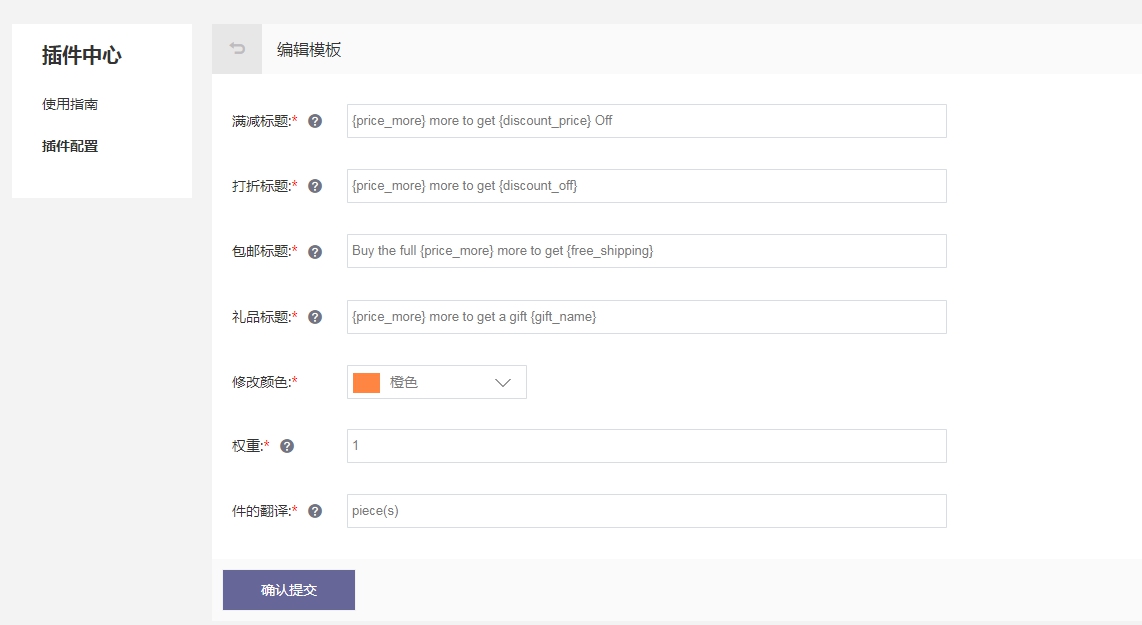This screenshot has height=625, width=1142.
Task: Focus the 满减标题 text input
Action: (x=646, y=121)
